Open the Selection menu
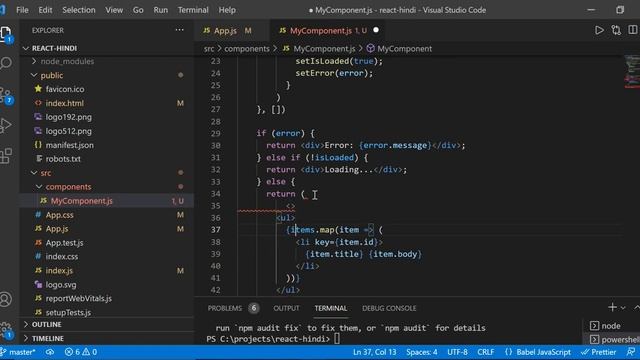The width and height of the screenshot is (640, 360). point(78,10)
